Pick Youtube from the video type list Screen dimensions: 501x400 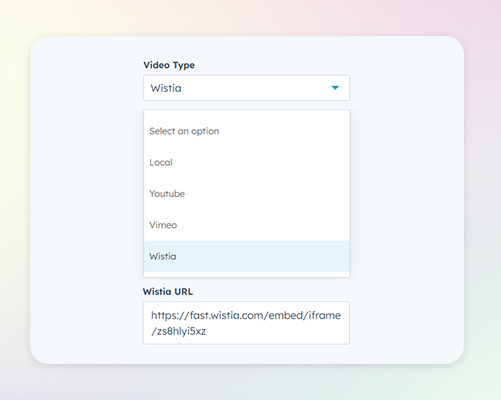coord(247,194)
